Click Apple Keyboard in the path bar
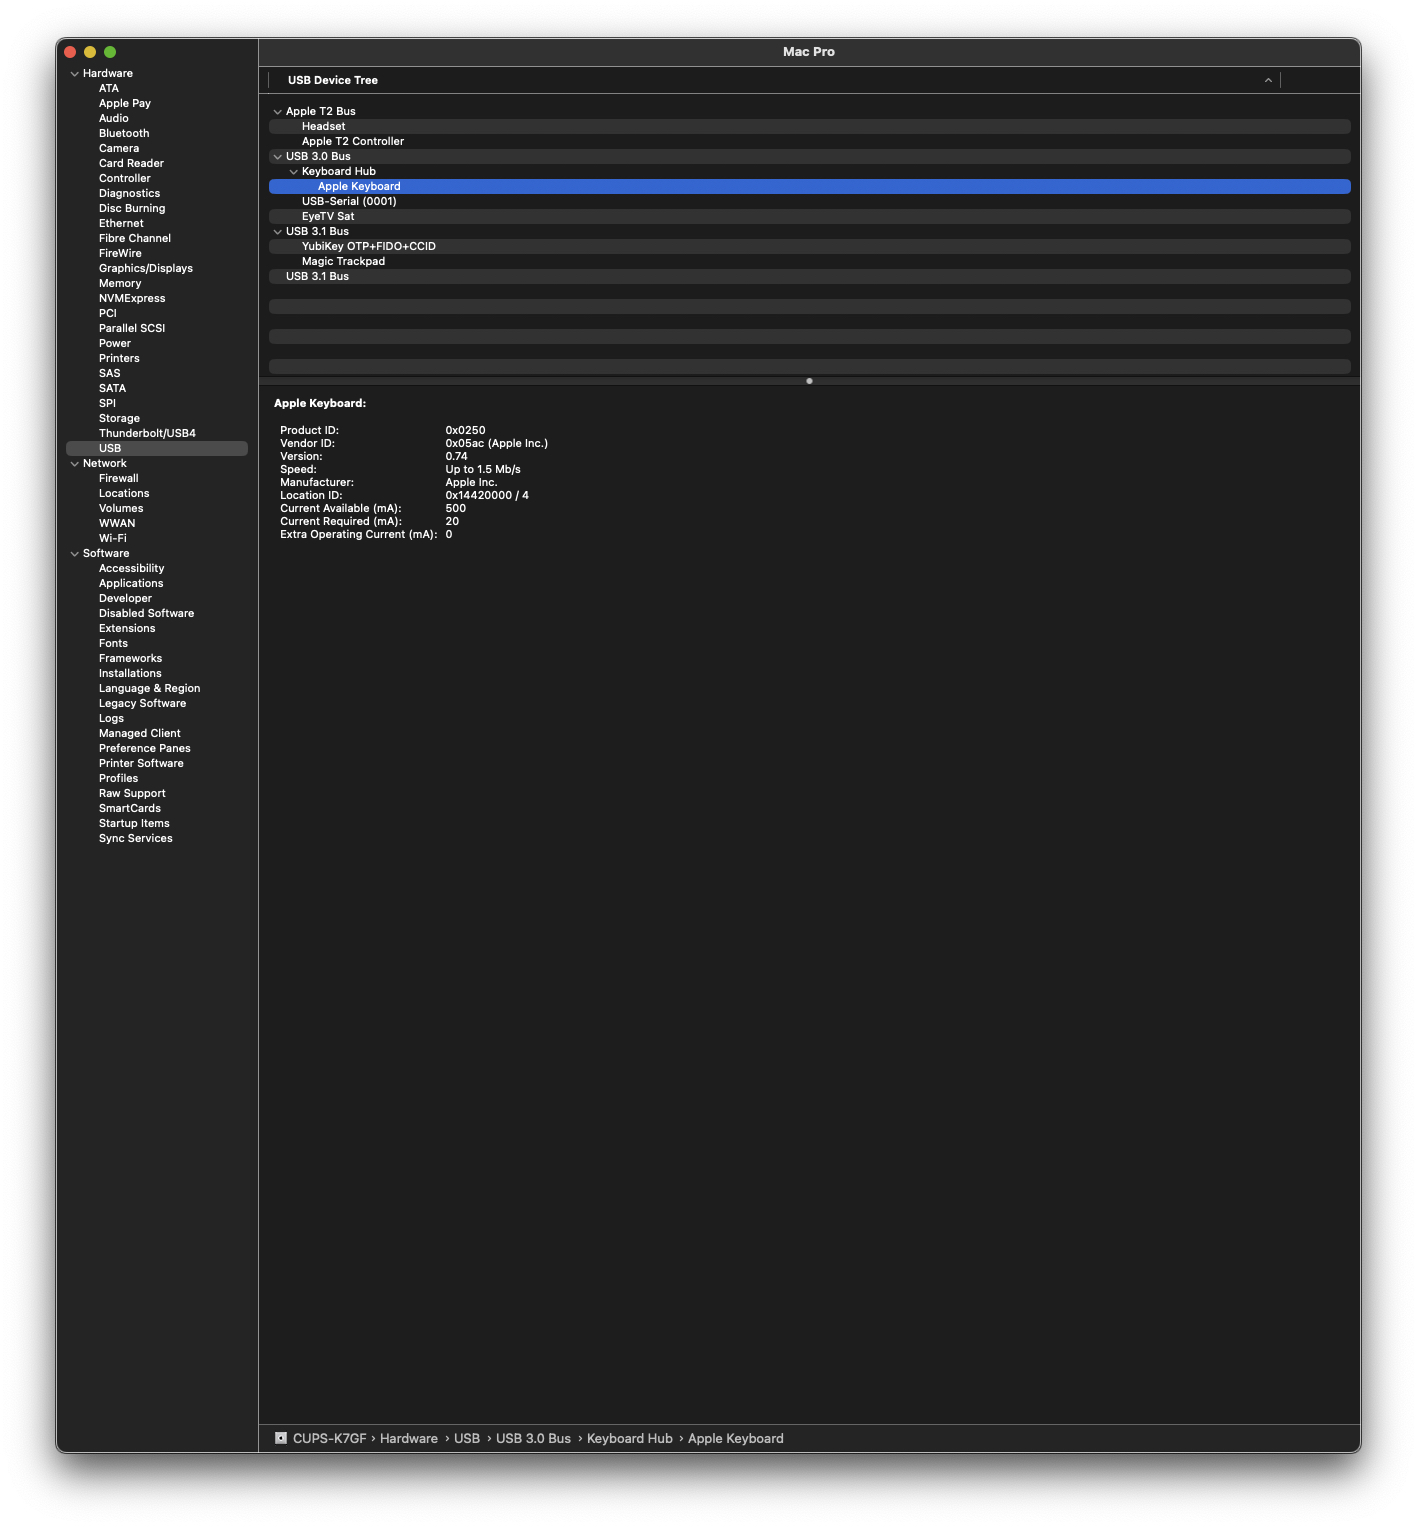Screen dimensions: 1417x1527 pos(736,1439)
